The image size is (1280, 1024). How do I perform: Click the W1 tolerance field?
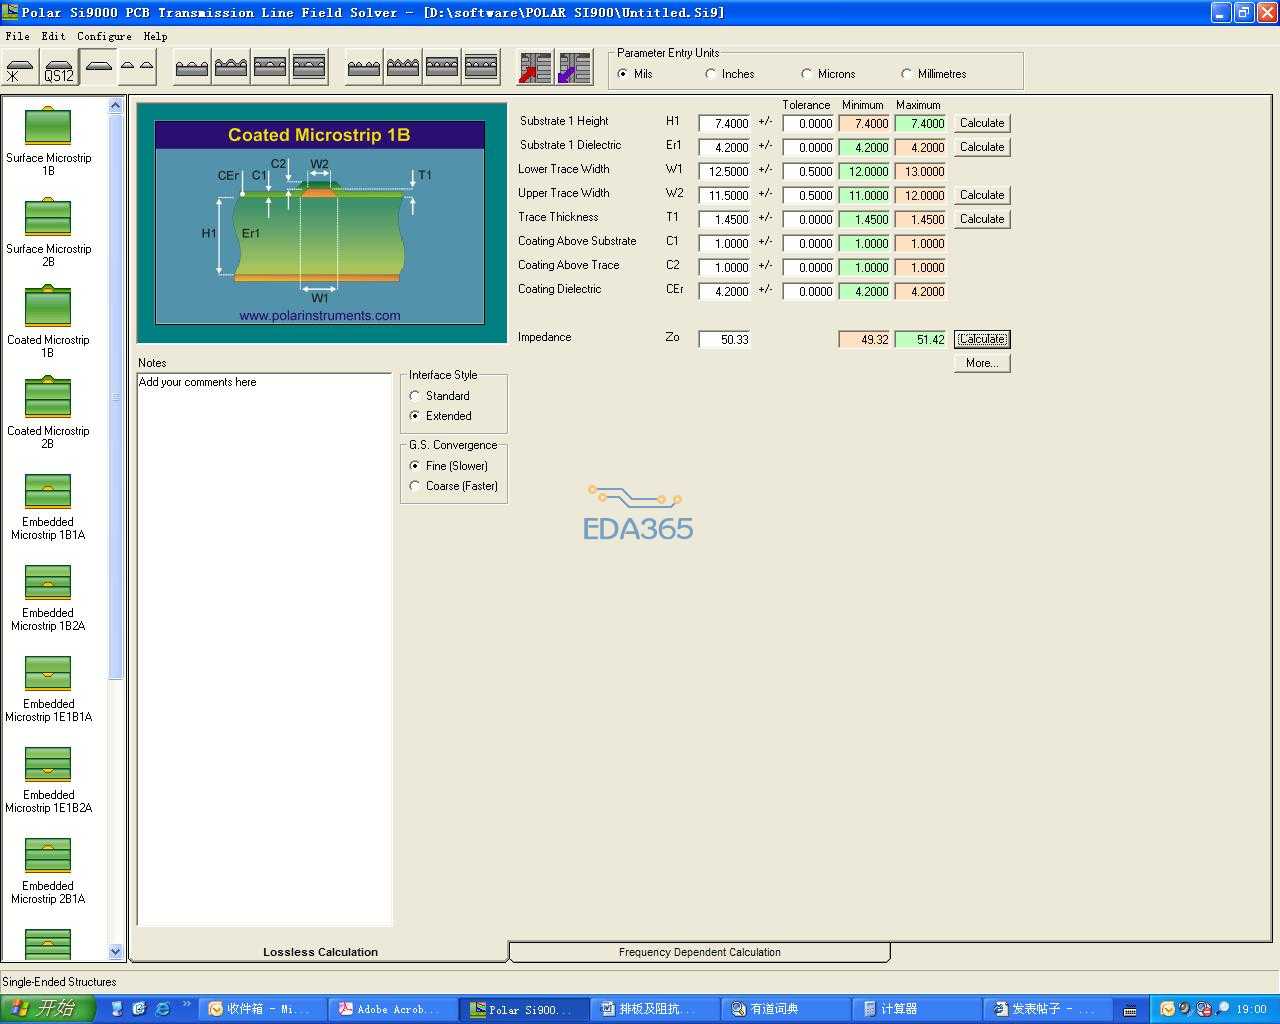pos(809,172)
